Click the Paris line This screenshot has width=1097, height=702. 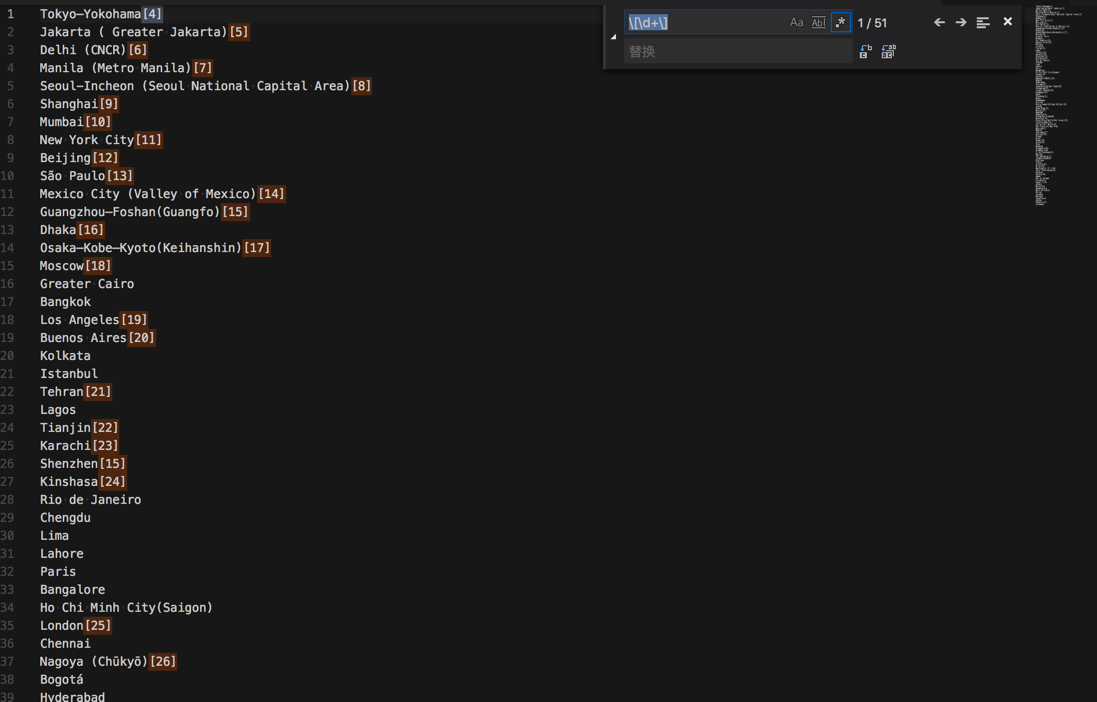pos(58,571)
